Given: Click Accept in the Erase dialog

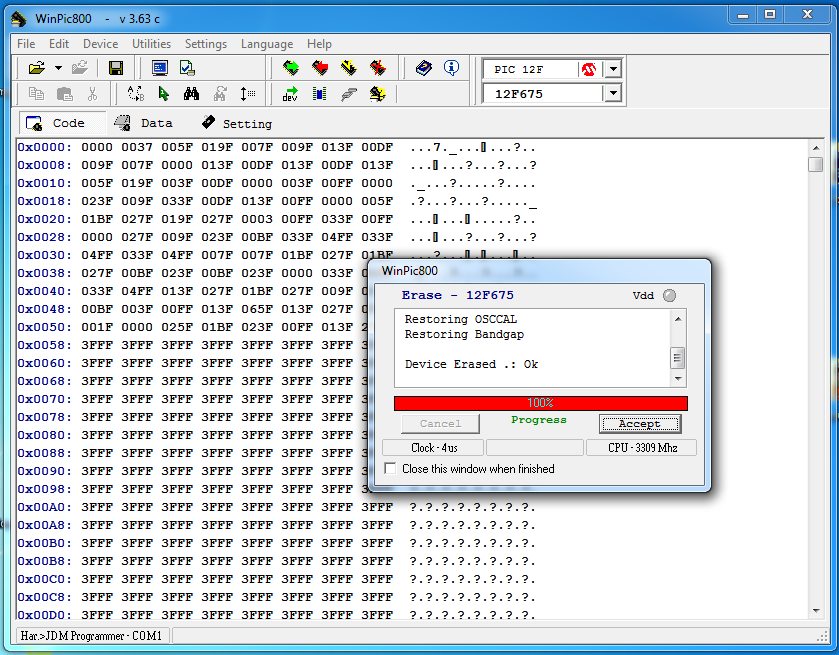Looking at the screenshot, I should (x=640, y=424).
